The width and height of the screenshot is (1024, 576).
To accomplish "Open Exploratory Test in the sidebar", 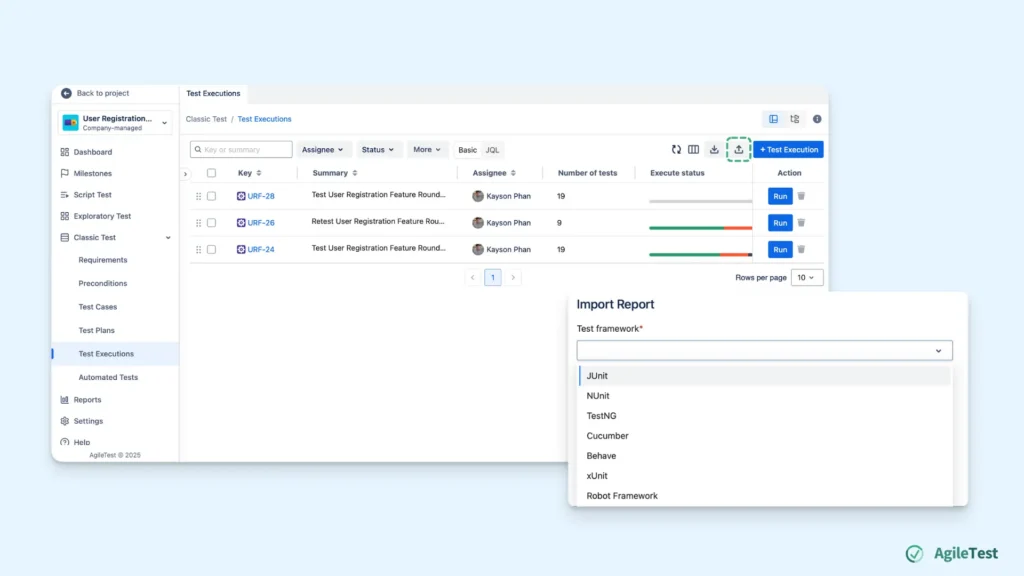I will click(102, 216).
